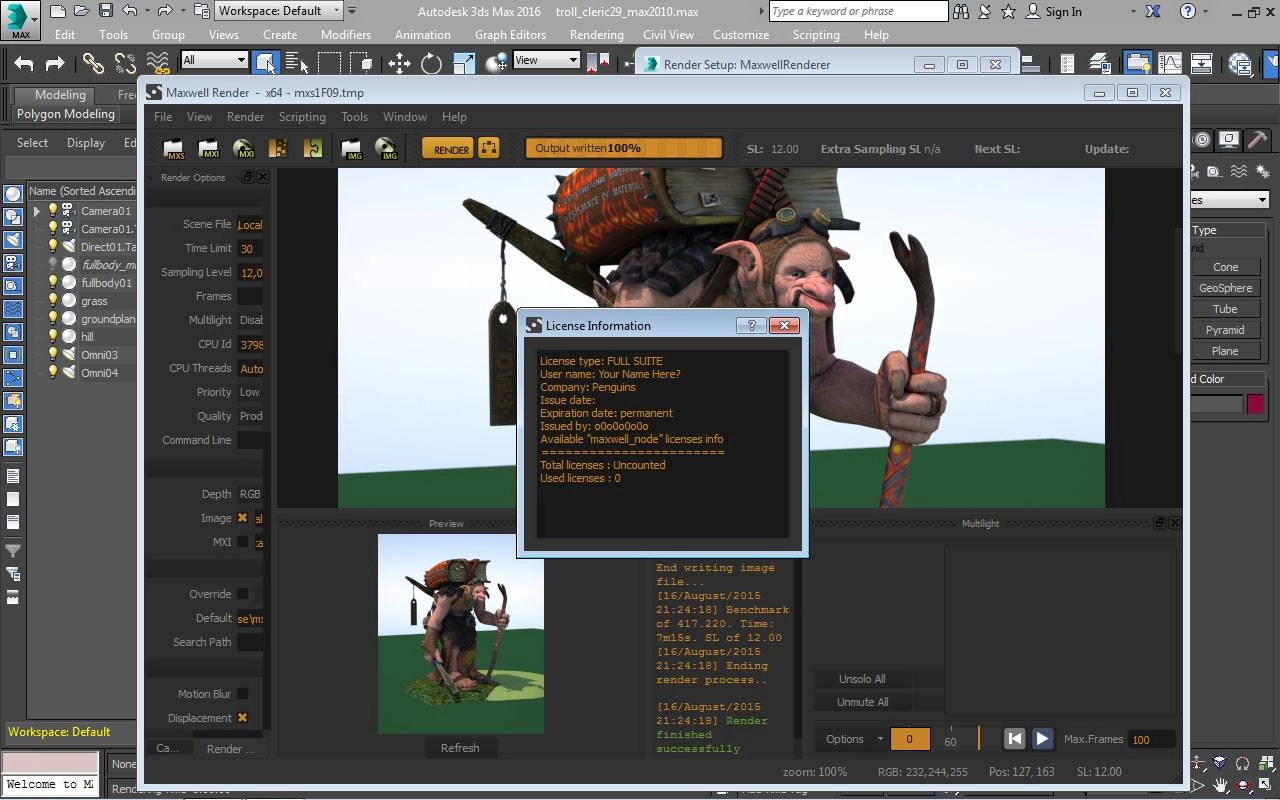1280x800 pixels.
Task: Open the Quality dropdown in Render Options
Action: pos(250,416)
